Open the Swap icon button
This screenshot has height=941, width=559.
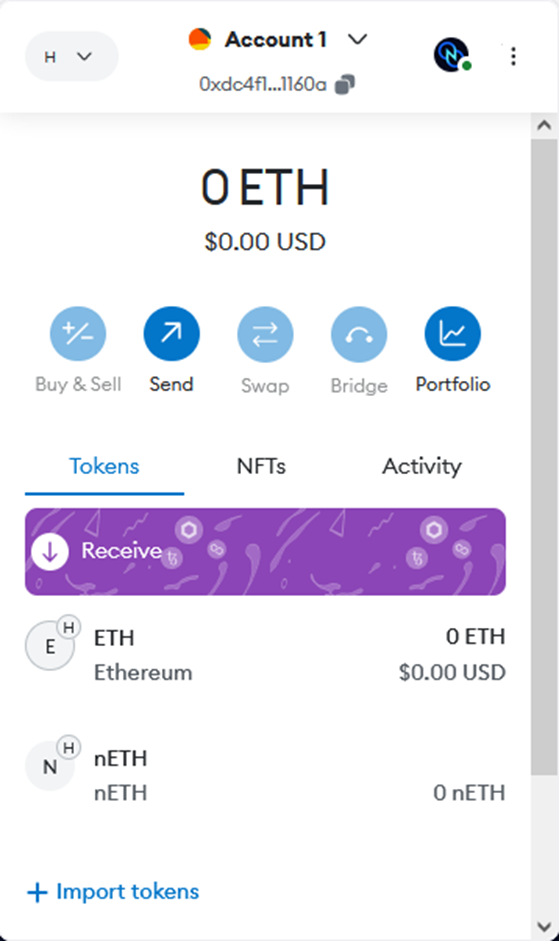pyautogui.click(x=265, y=334)
